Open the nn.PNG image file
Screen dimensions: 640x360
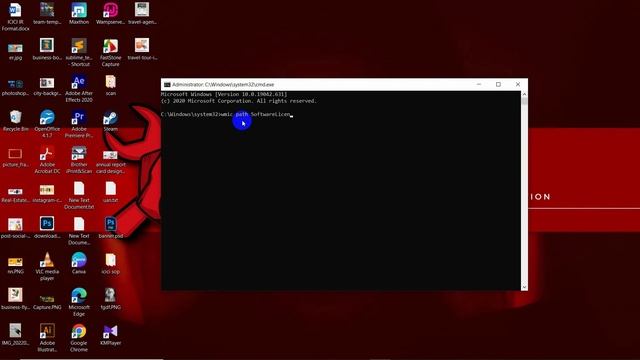click(x=16, y=262)
